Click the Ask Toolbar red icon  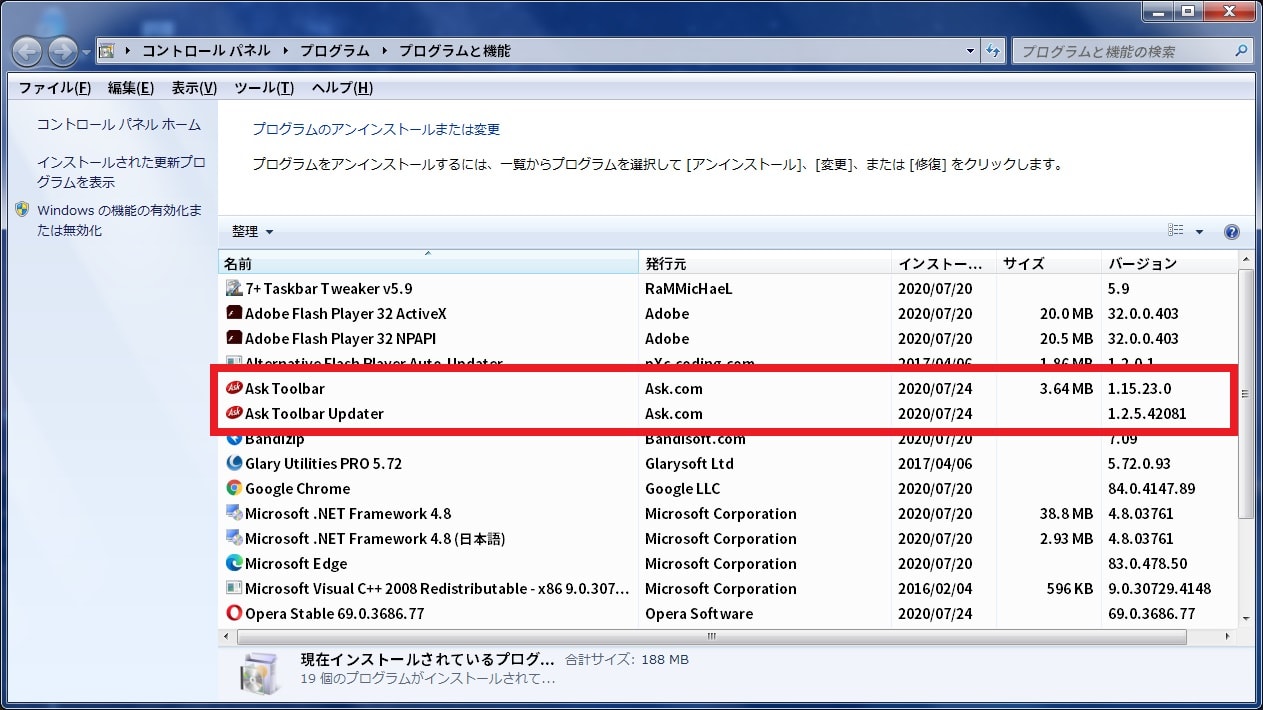click(x=234, y=388)
